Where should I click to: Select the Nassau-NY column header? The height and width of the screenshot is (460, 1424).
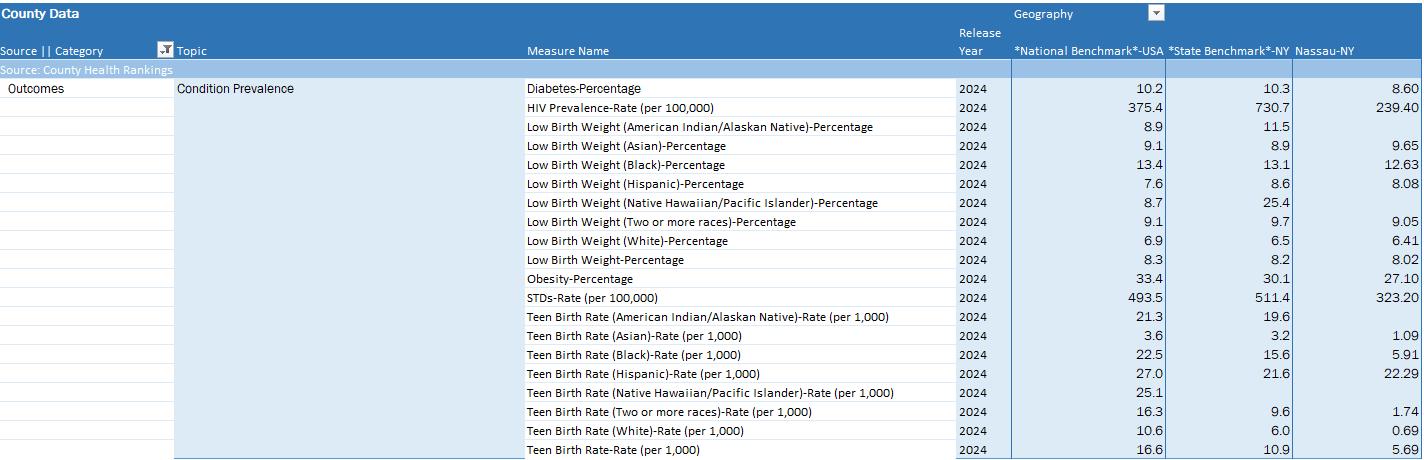(1324, 51)
